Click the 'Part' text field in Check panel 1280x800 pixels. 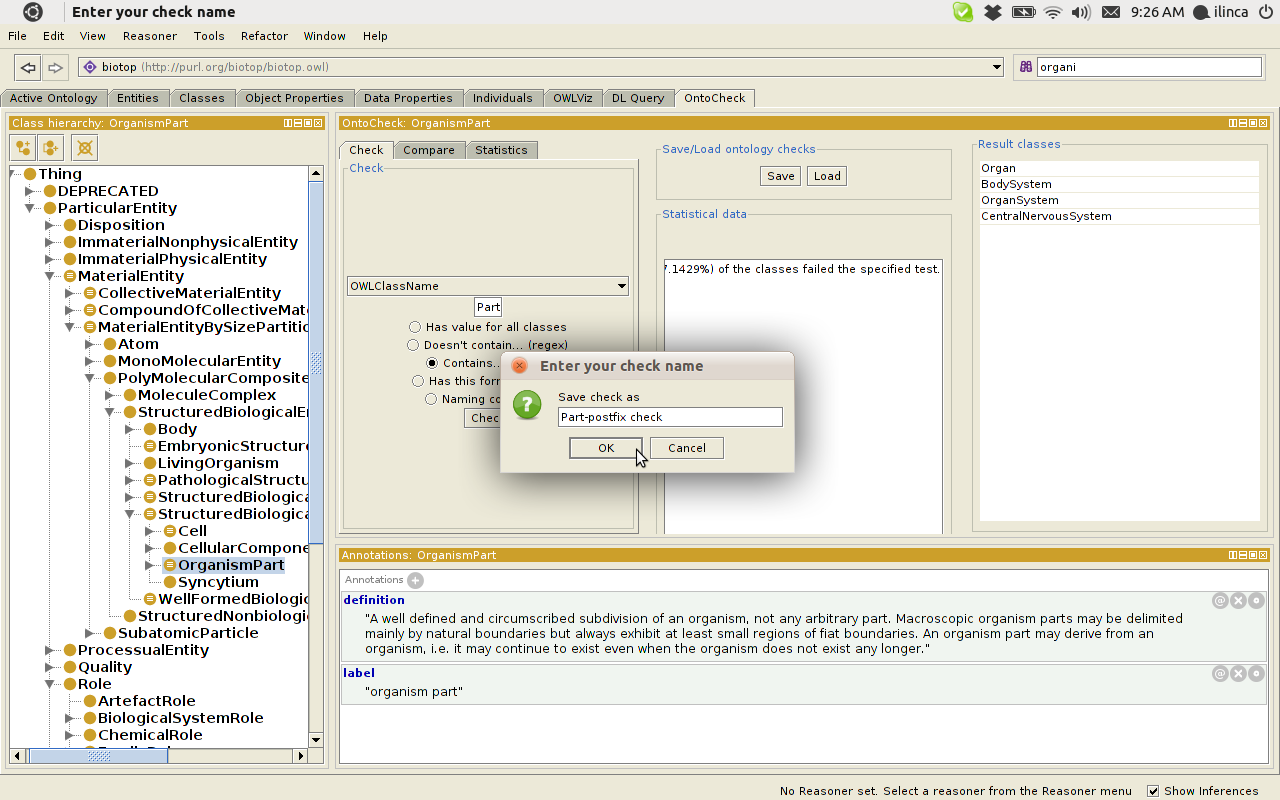pyautogui.click(x=488, y=307)
